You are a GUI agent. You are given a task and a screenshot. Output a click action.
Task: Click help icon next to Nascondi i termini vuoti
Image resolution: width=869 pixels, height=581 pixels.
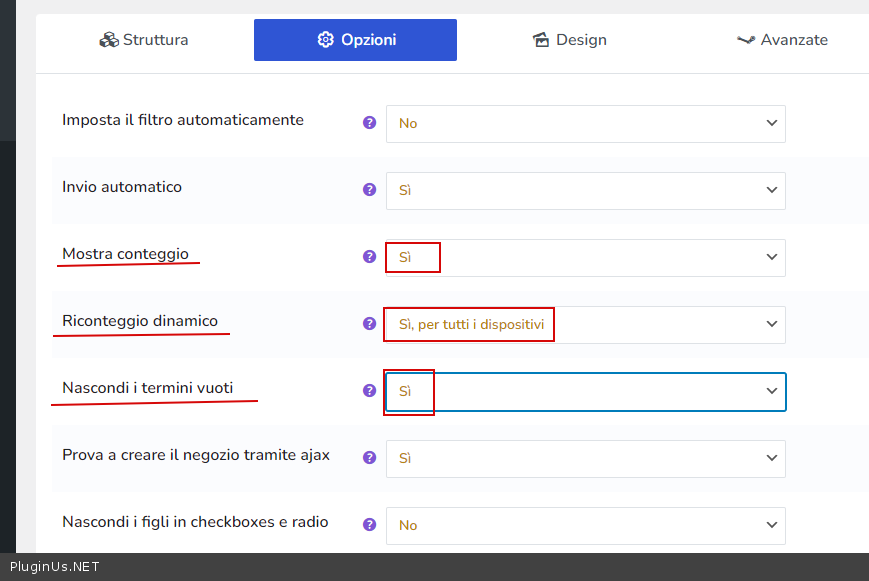369,390
